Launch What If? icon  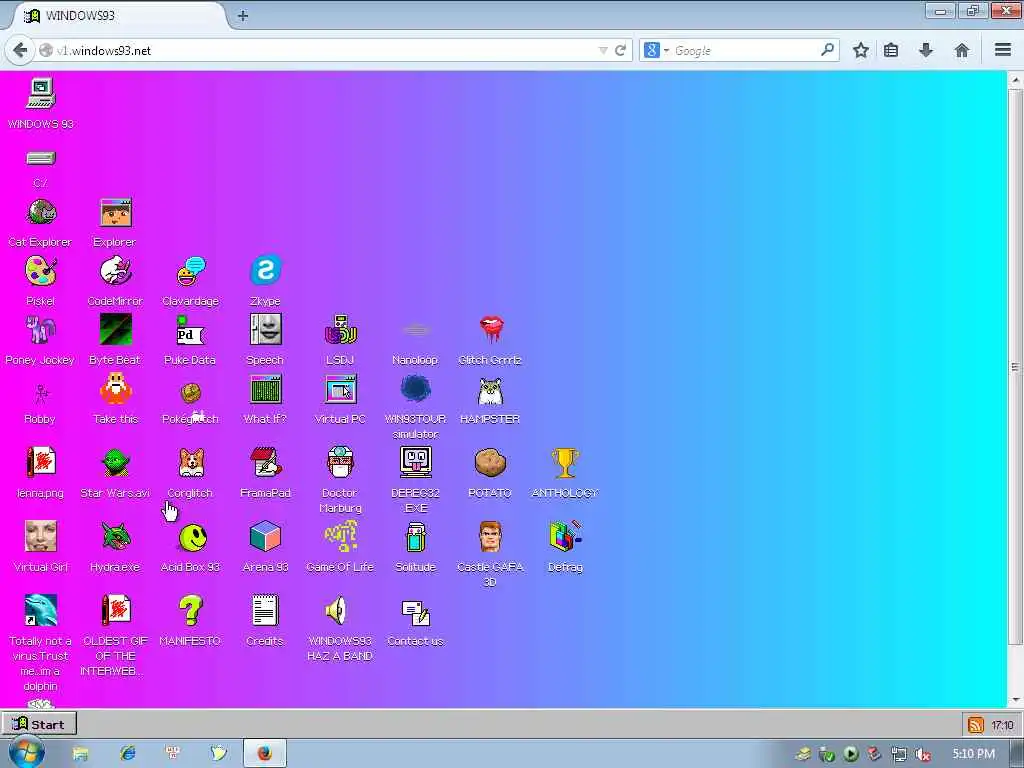coord(265,389)
